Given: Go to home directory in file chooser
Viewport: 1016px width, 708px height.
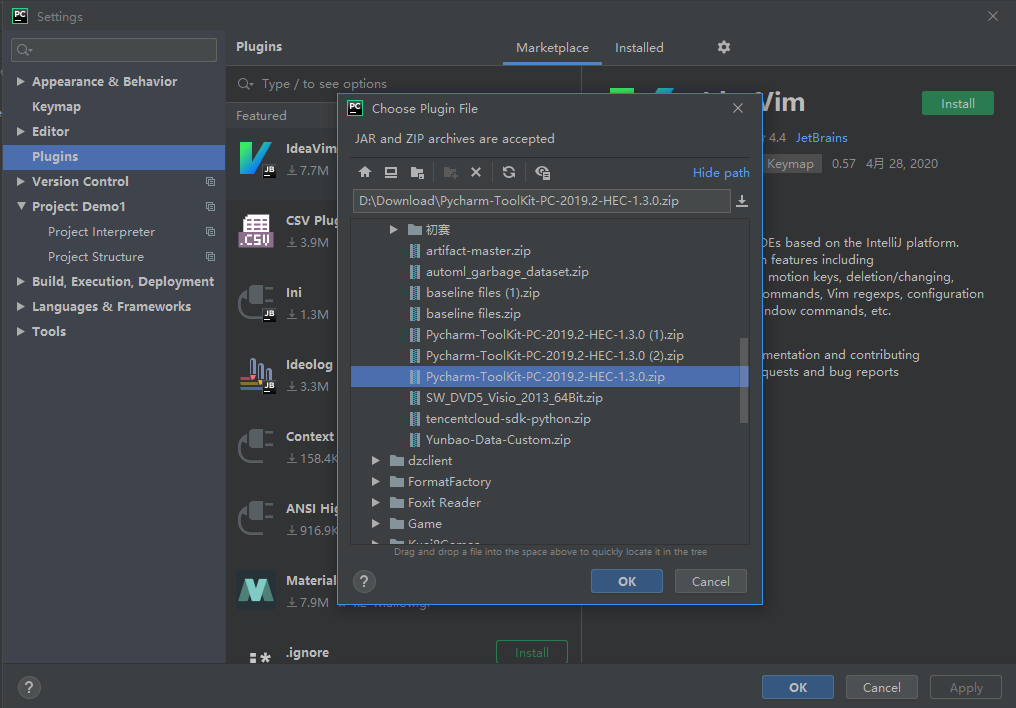Looking at the screenshot, I should 365,172.
